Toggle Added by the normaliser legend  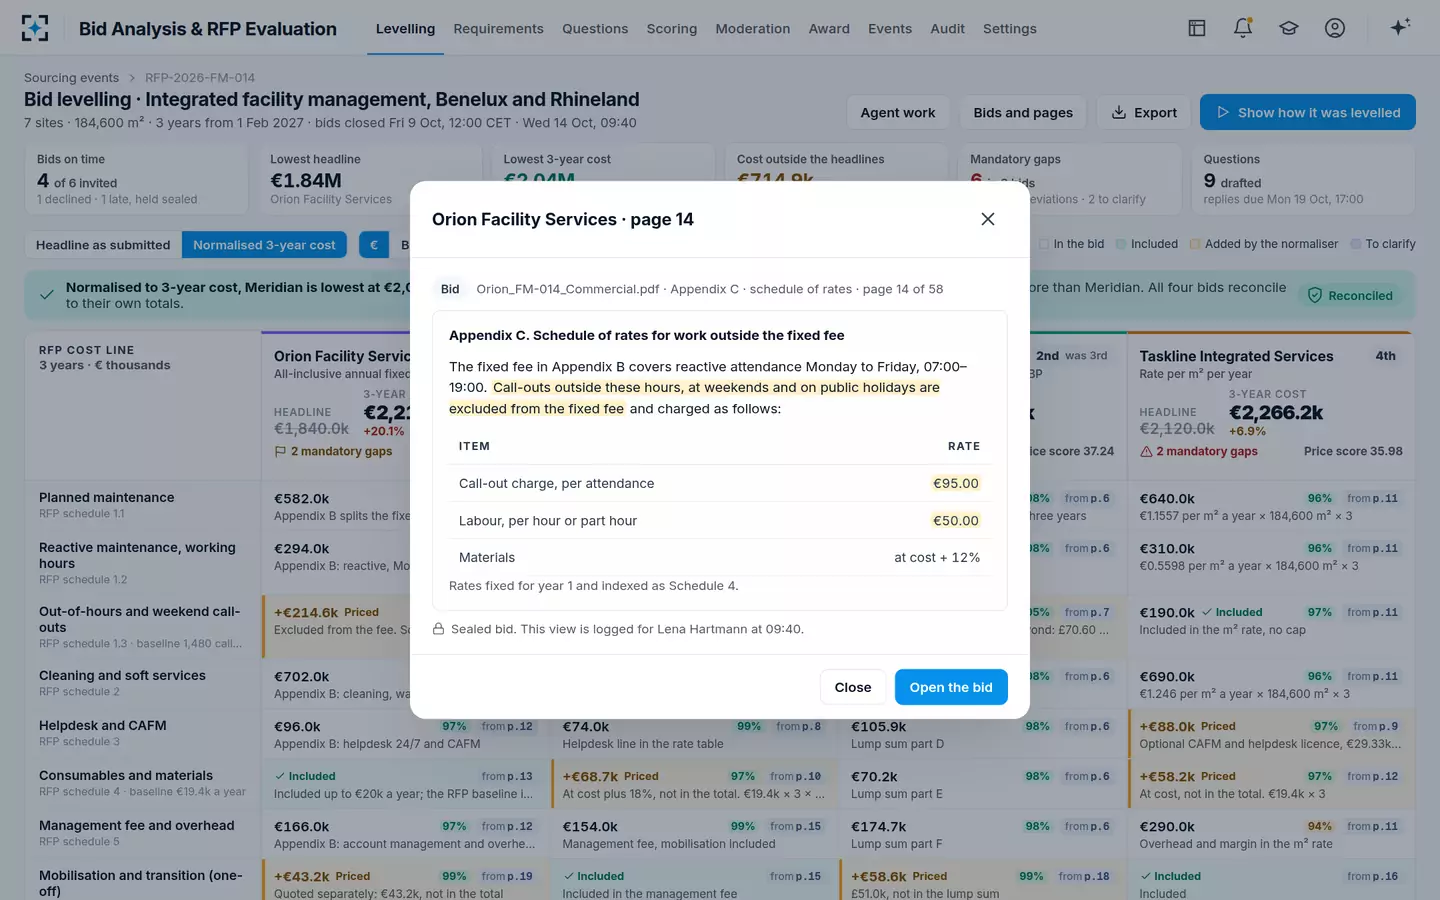(1264, 244)
